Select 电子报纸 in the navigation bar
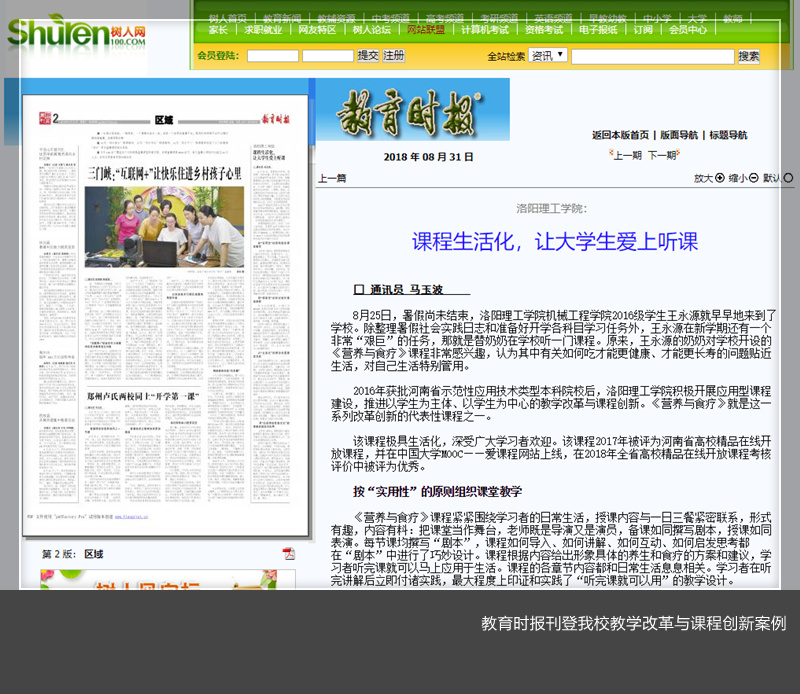800x694 pixels. click(x=598, y=30)
